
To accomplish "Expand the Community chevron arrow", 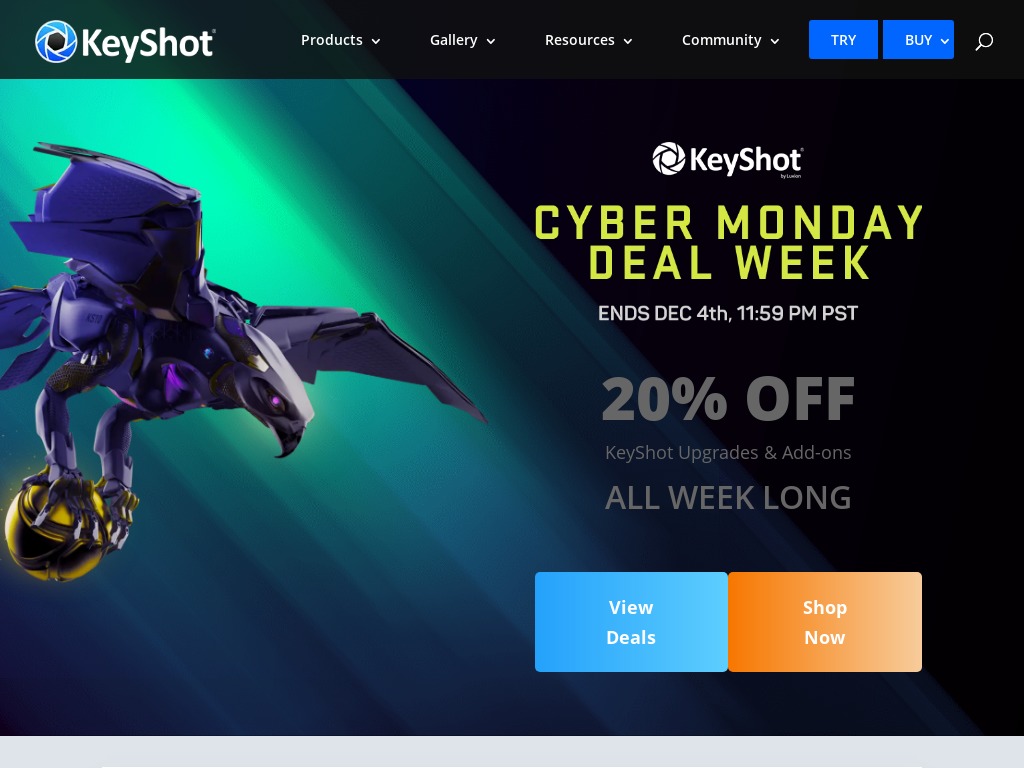I will pyautogui.click(x=775, y=41).
